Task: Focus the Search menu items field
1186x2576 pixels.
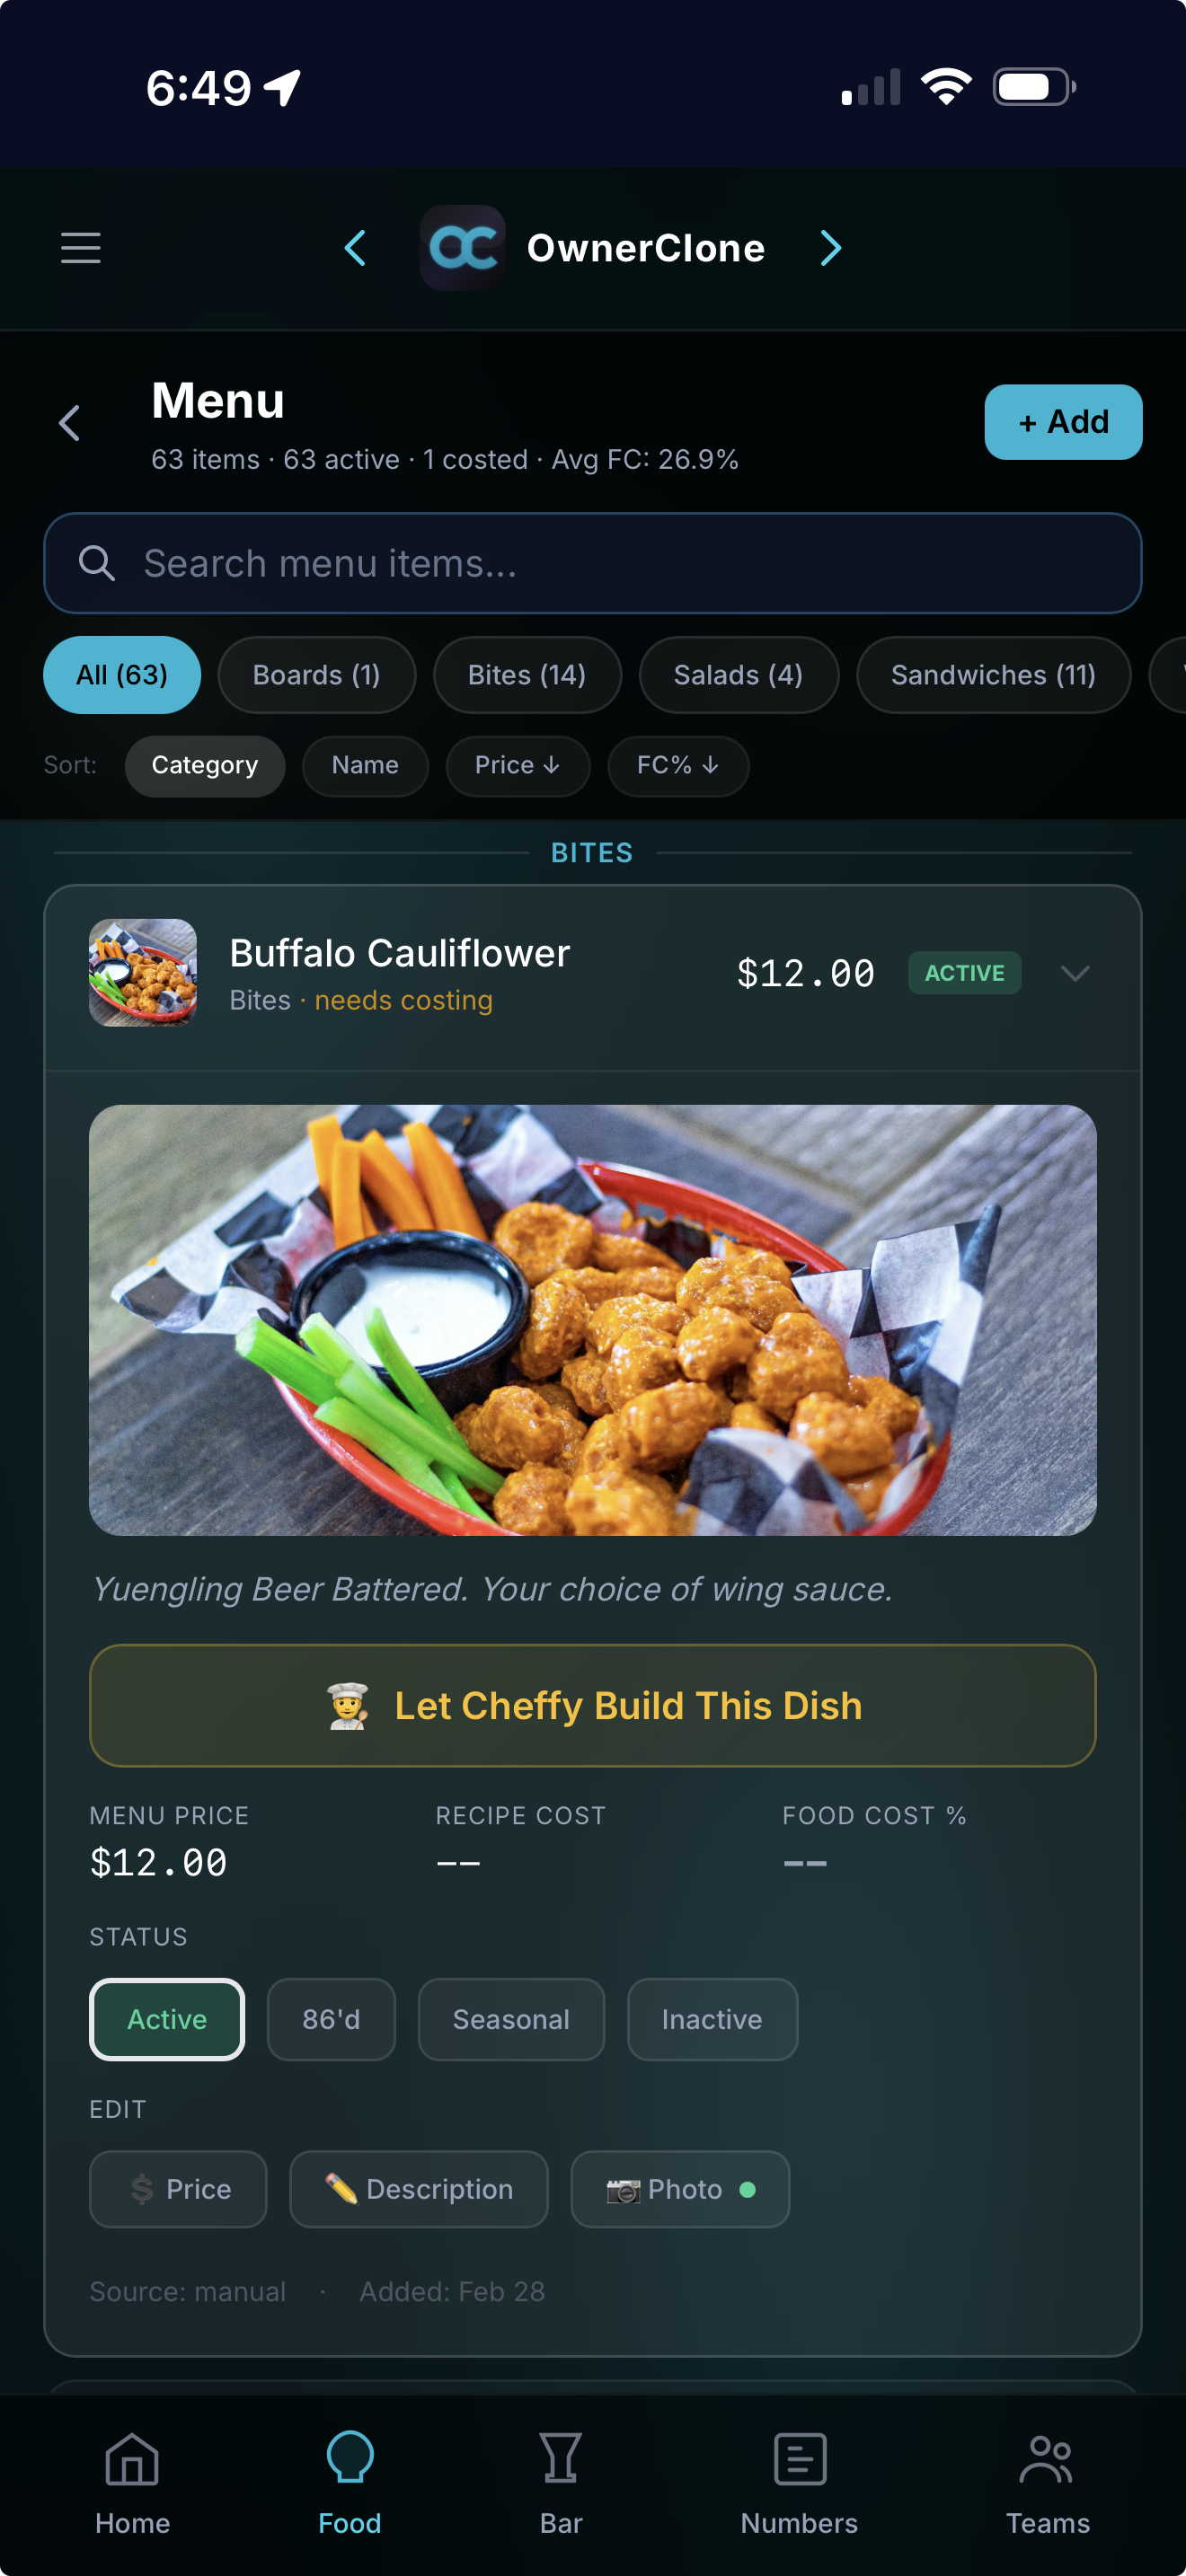Action: click(x=593, y=563)
